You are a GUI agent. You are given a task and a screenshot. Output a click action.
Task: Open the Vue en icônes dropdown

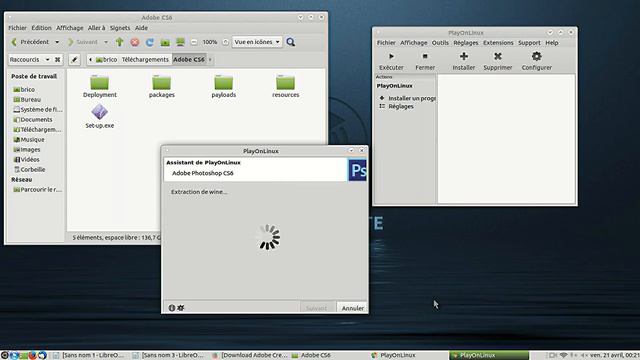tap(257, 42)
